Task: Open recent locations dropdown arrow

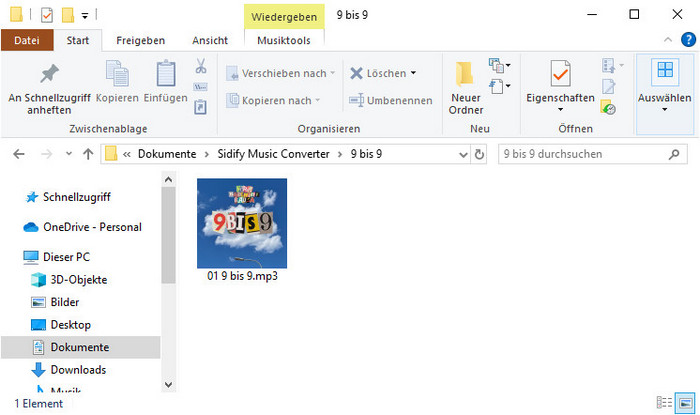Action: coord(69,154)
